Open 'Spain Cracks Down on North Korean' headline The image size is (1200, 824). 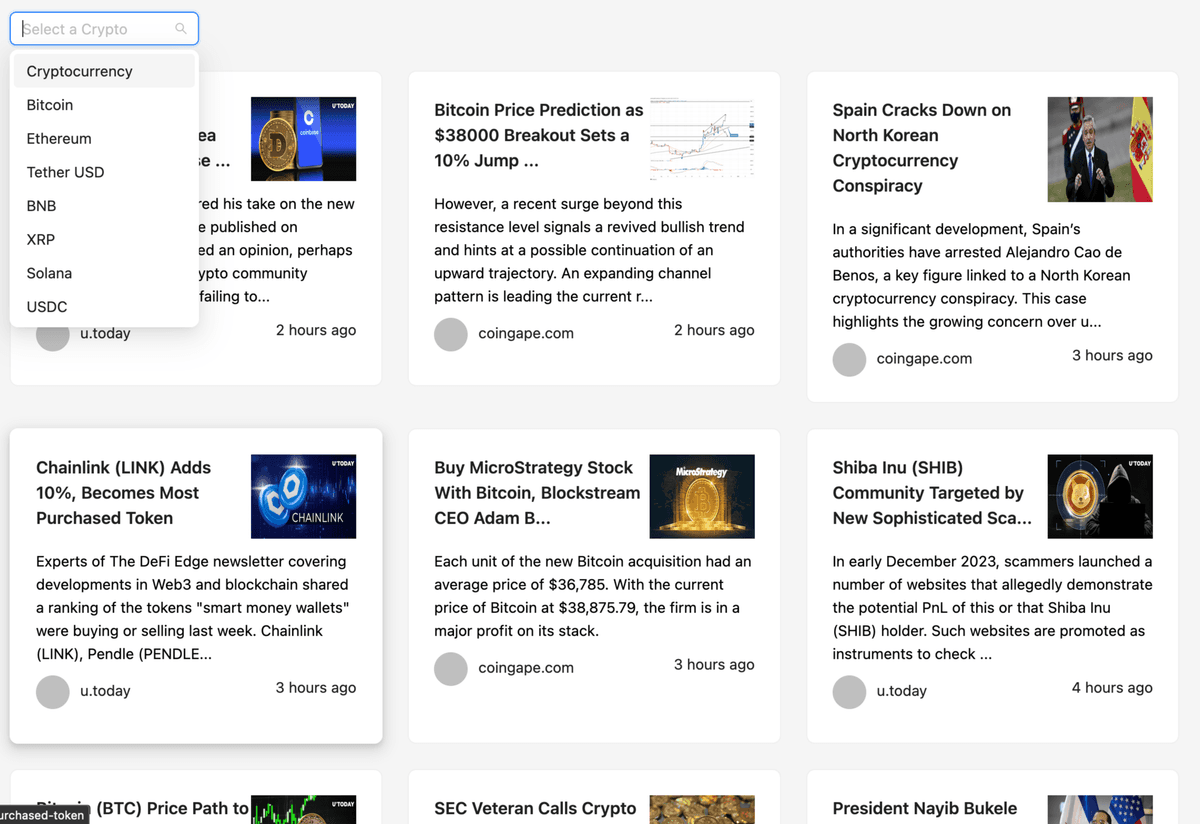click(x=922, y=148)
